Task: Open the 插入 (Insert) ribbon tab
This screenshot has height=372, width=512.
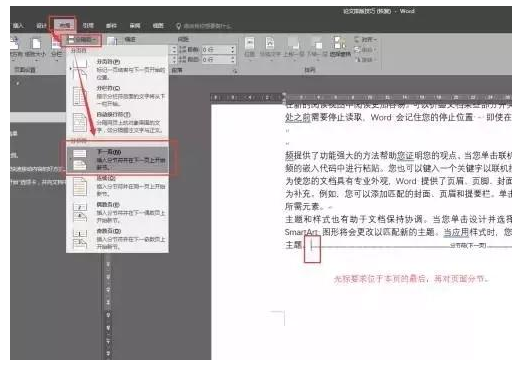Action: pyautogui.click(x=17, y=25)
